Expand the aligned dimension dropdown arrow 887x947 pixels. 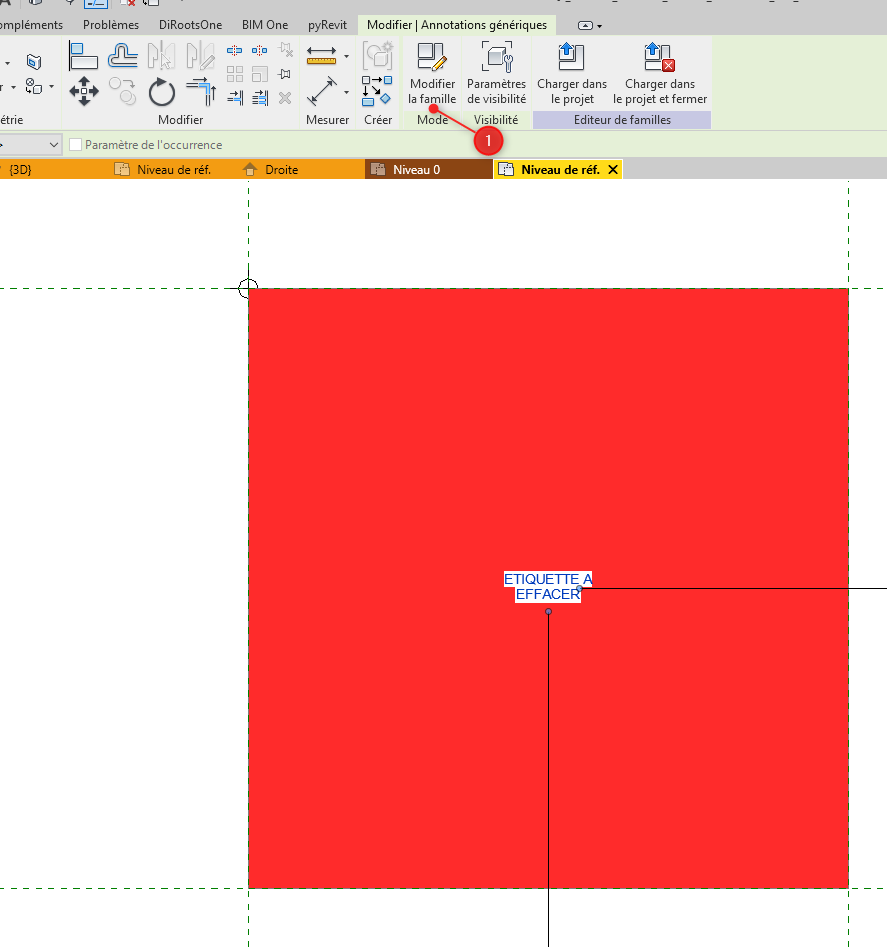(x=347, y=93)
